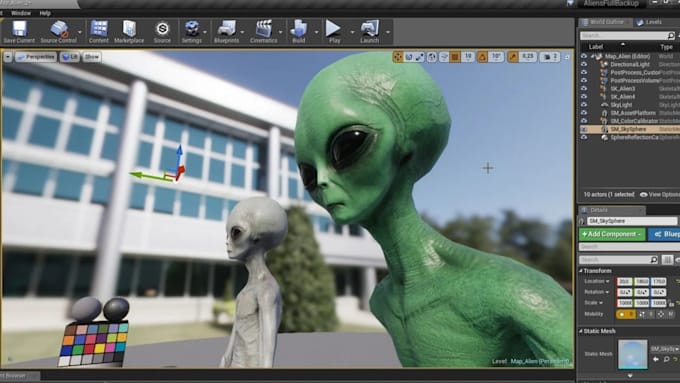Viewport: 680px width, 383px height.
Task: Click the Static Mesh thumbnail
Action: pos(633,354)
